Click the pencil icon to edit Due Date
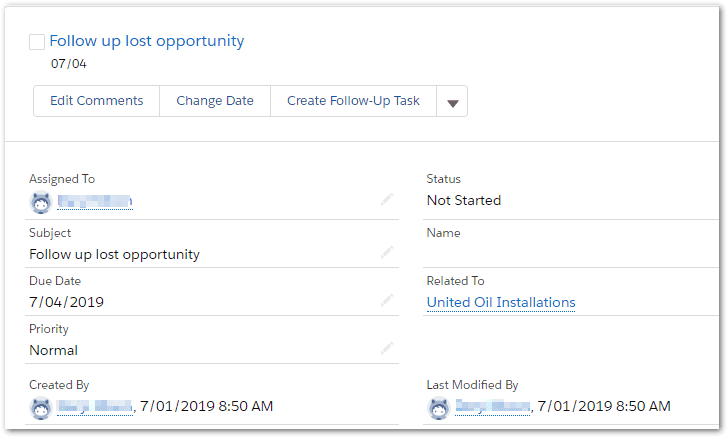 point(387,300)
